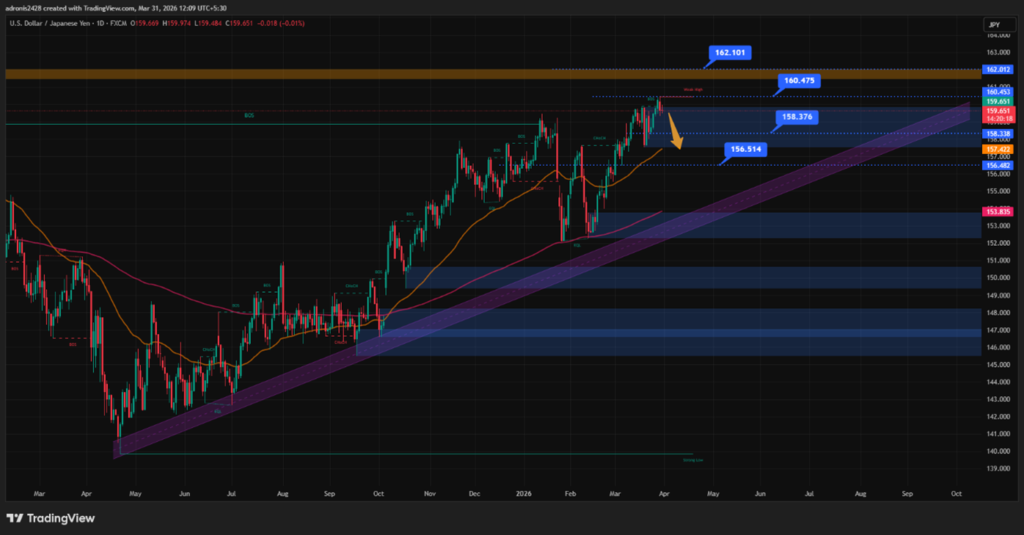Image resolution: width=1024 pixels, height=535 pixels.
Task: Click the pink 153.835 moving average tag
Action: (998, 212)
